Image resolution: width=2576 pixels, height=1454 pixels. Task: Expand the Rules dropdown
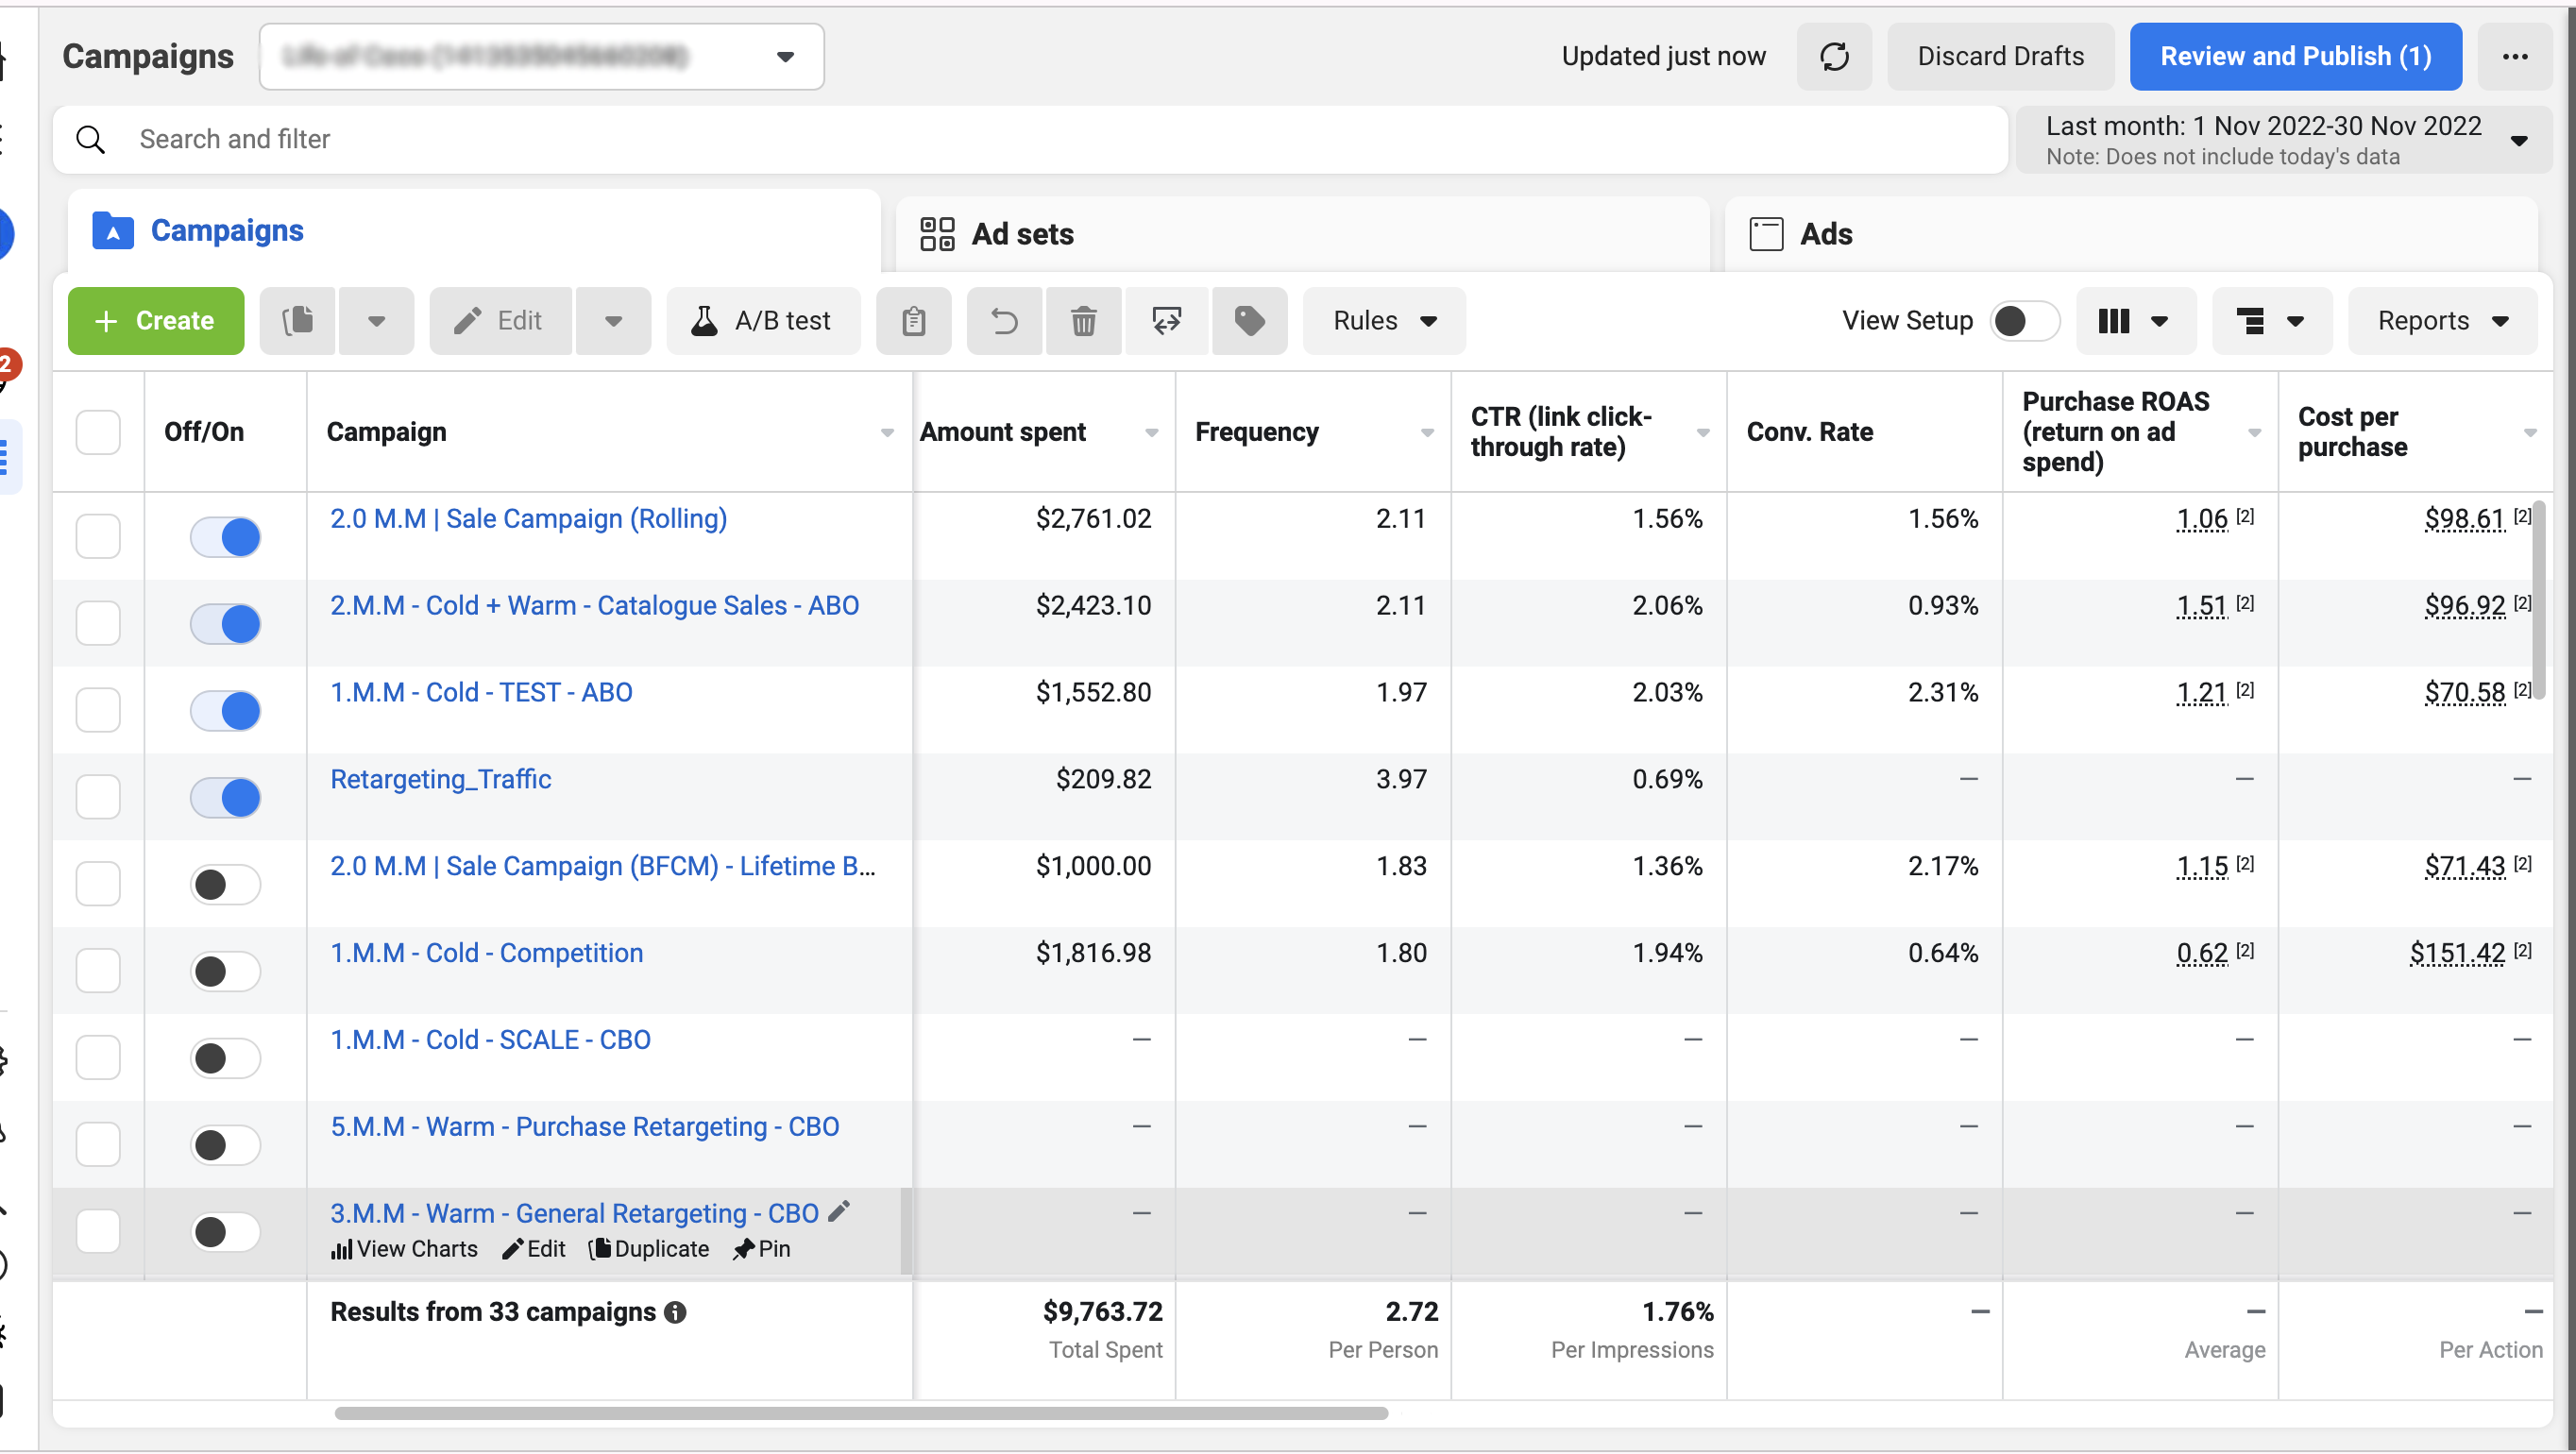click(x=1384, y=321)
